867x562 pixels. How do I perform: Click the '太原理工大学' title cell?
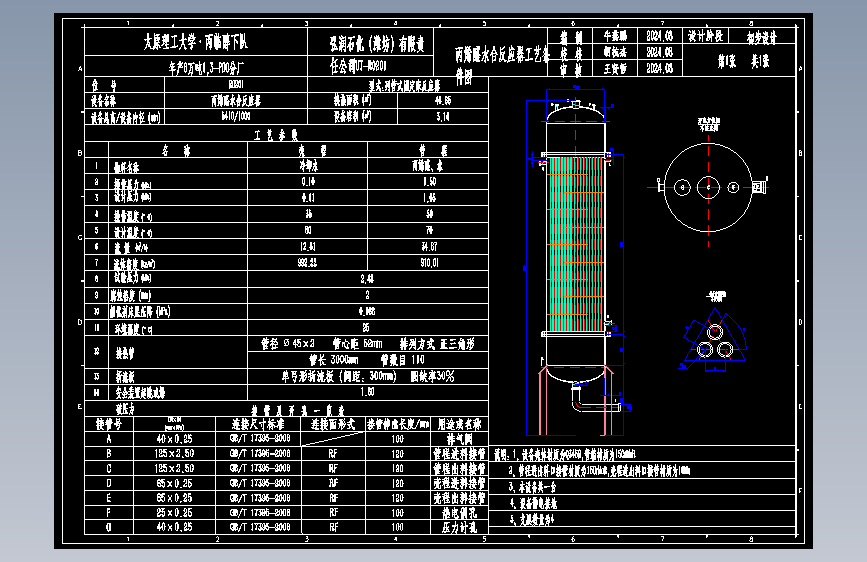[x=196, y=42]
